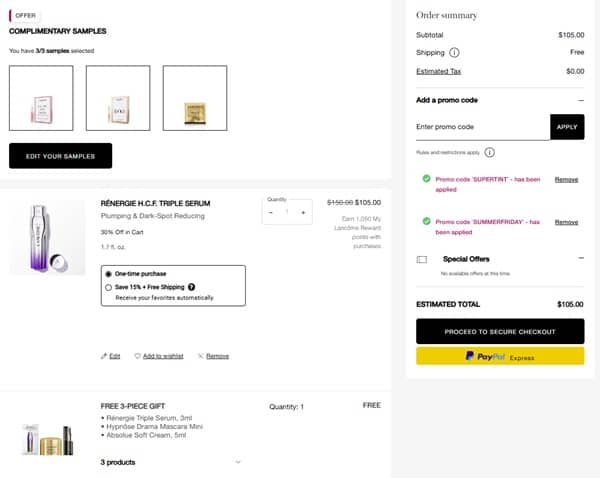Collapse the Special Offers section

(x=581, y=258)
